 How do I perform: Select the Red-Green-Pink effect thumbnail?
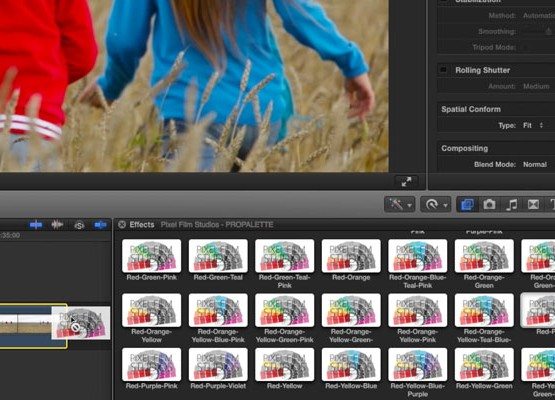point(151,256)
